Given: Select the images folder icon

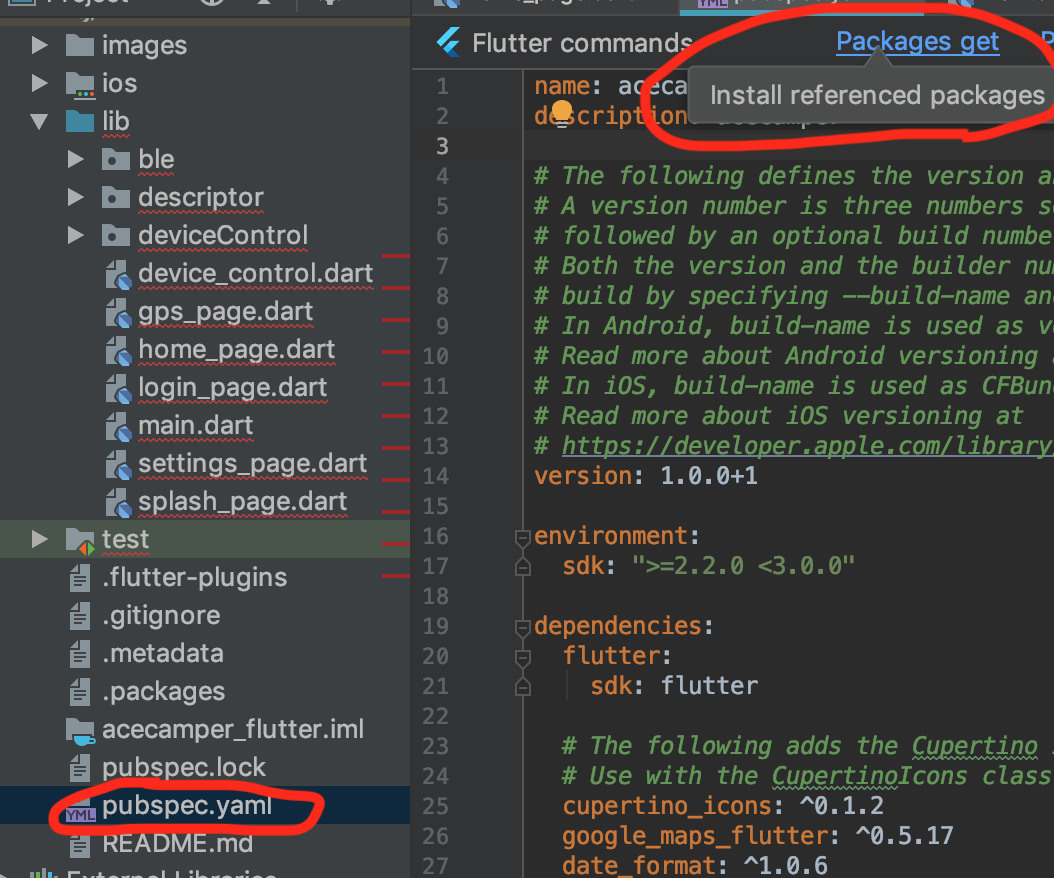Looking at the screenshot, I should pos(80,45).
